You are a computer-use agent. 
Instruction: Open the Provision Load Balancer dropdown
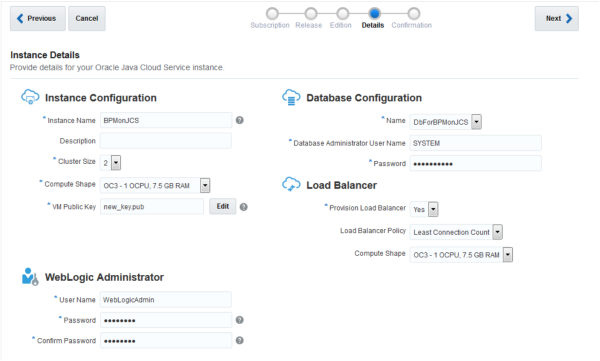tap(433, 209)
